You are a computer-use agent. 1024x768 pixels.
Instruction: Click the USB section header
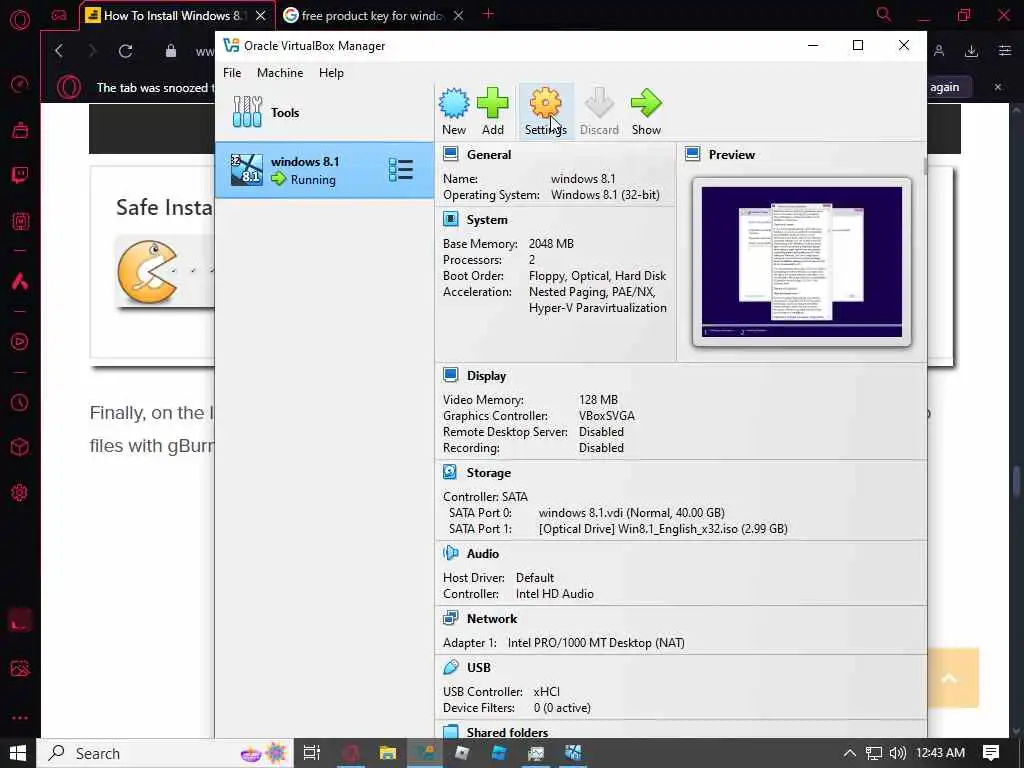tap(479, 667)
